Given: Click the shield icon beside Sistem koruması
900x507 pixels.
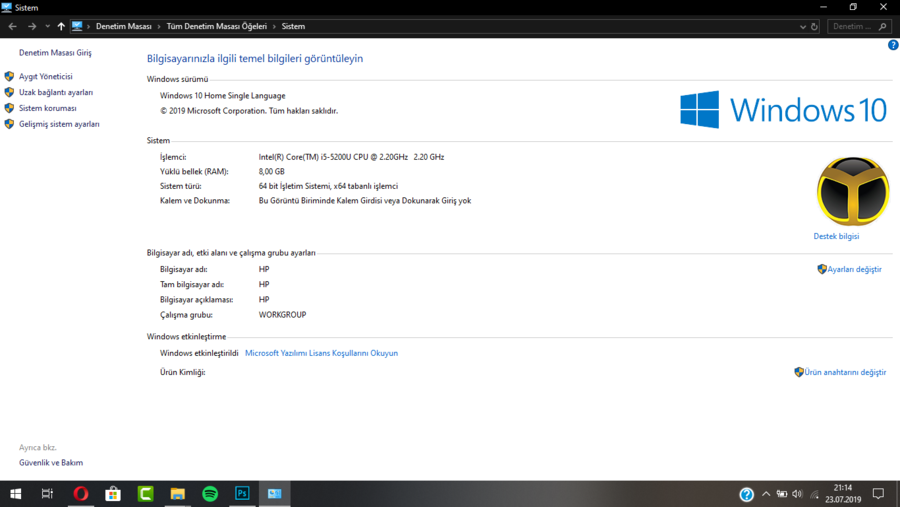Looking at the screenshot, I should (9, 108).
